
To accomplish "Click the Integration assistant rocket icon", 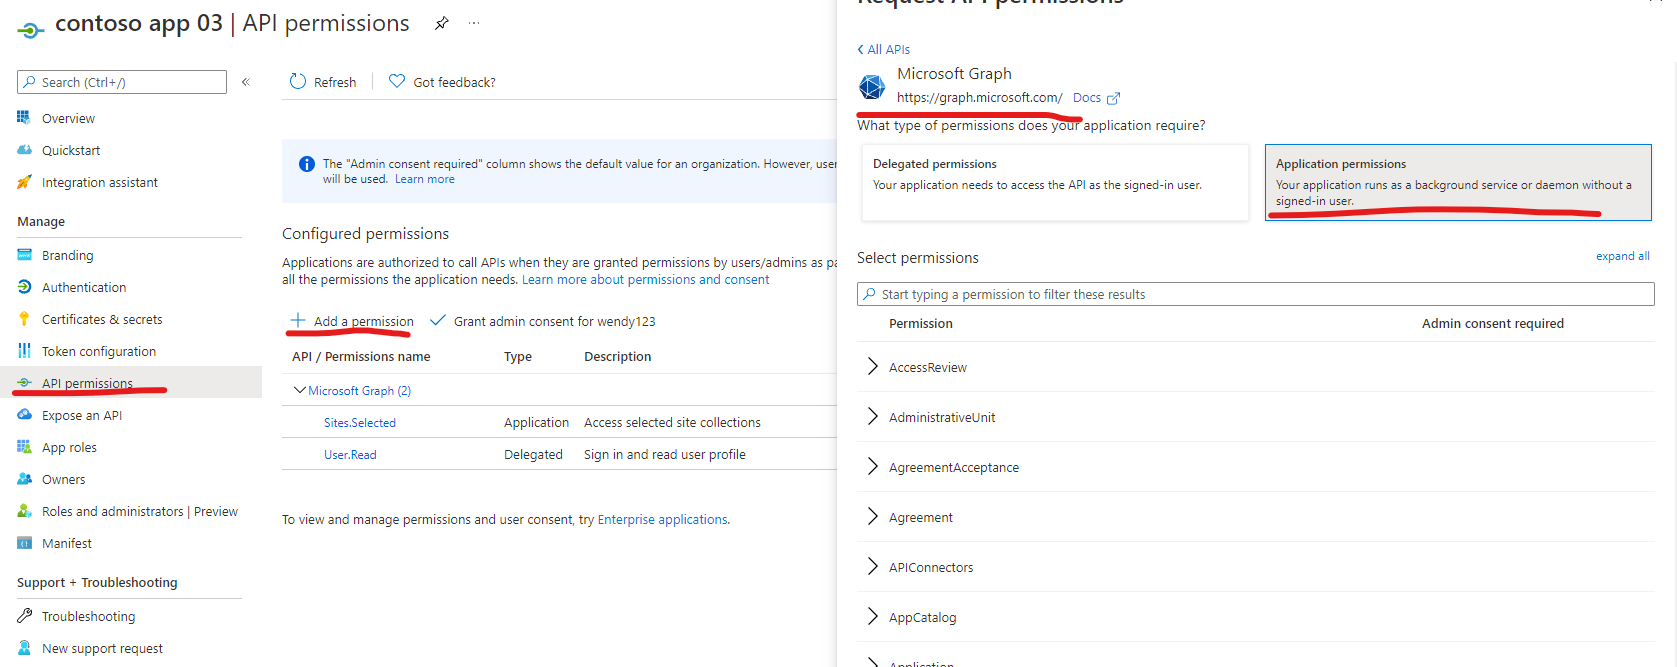I will click(x=24, y=182).
